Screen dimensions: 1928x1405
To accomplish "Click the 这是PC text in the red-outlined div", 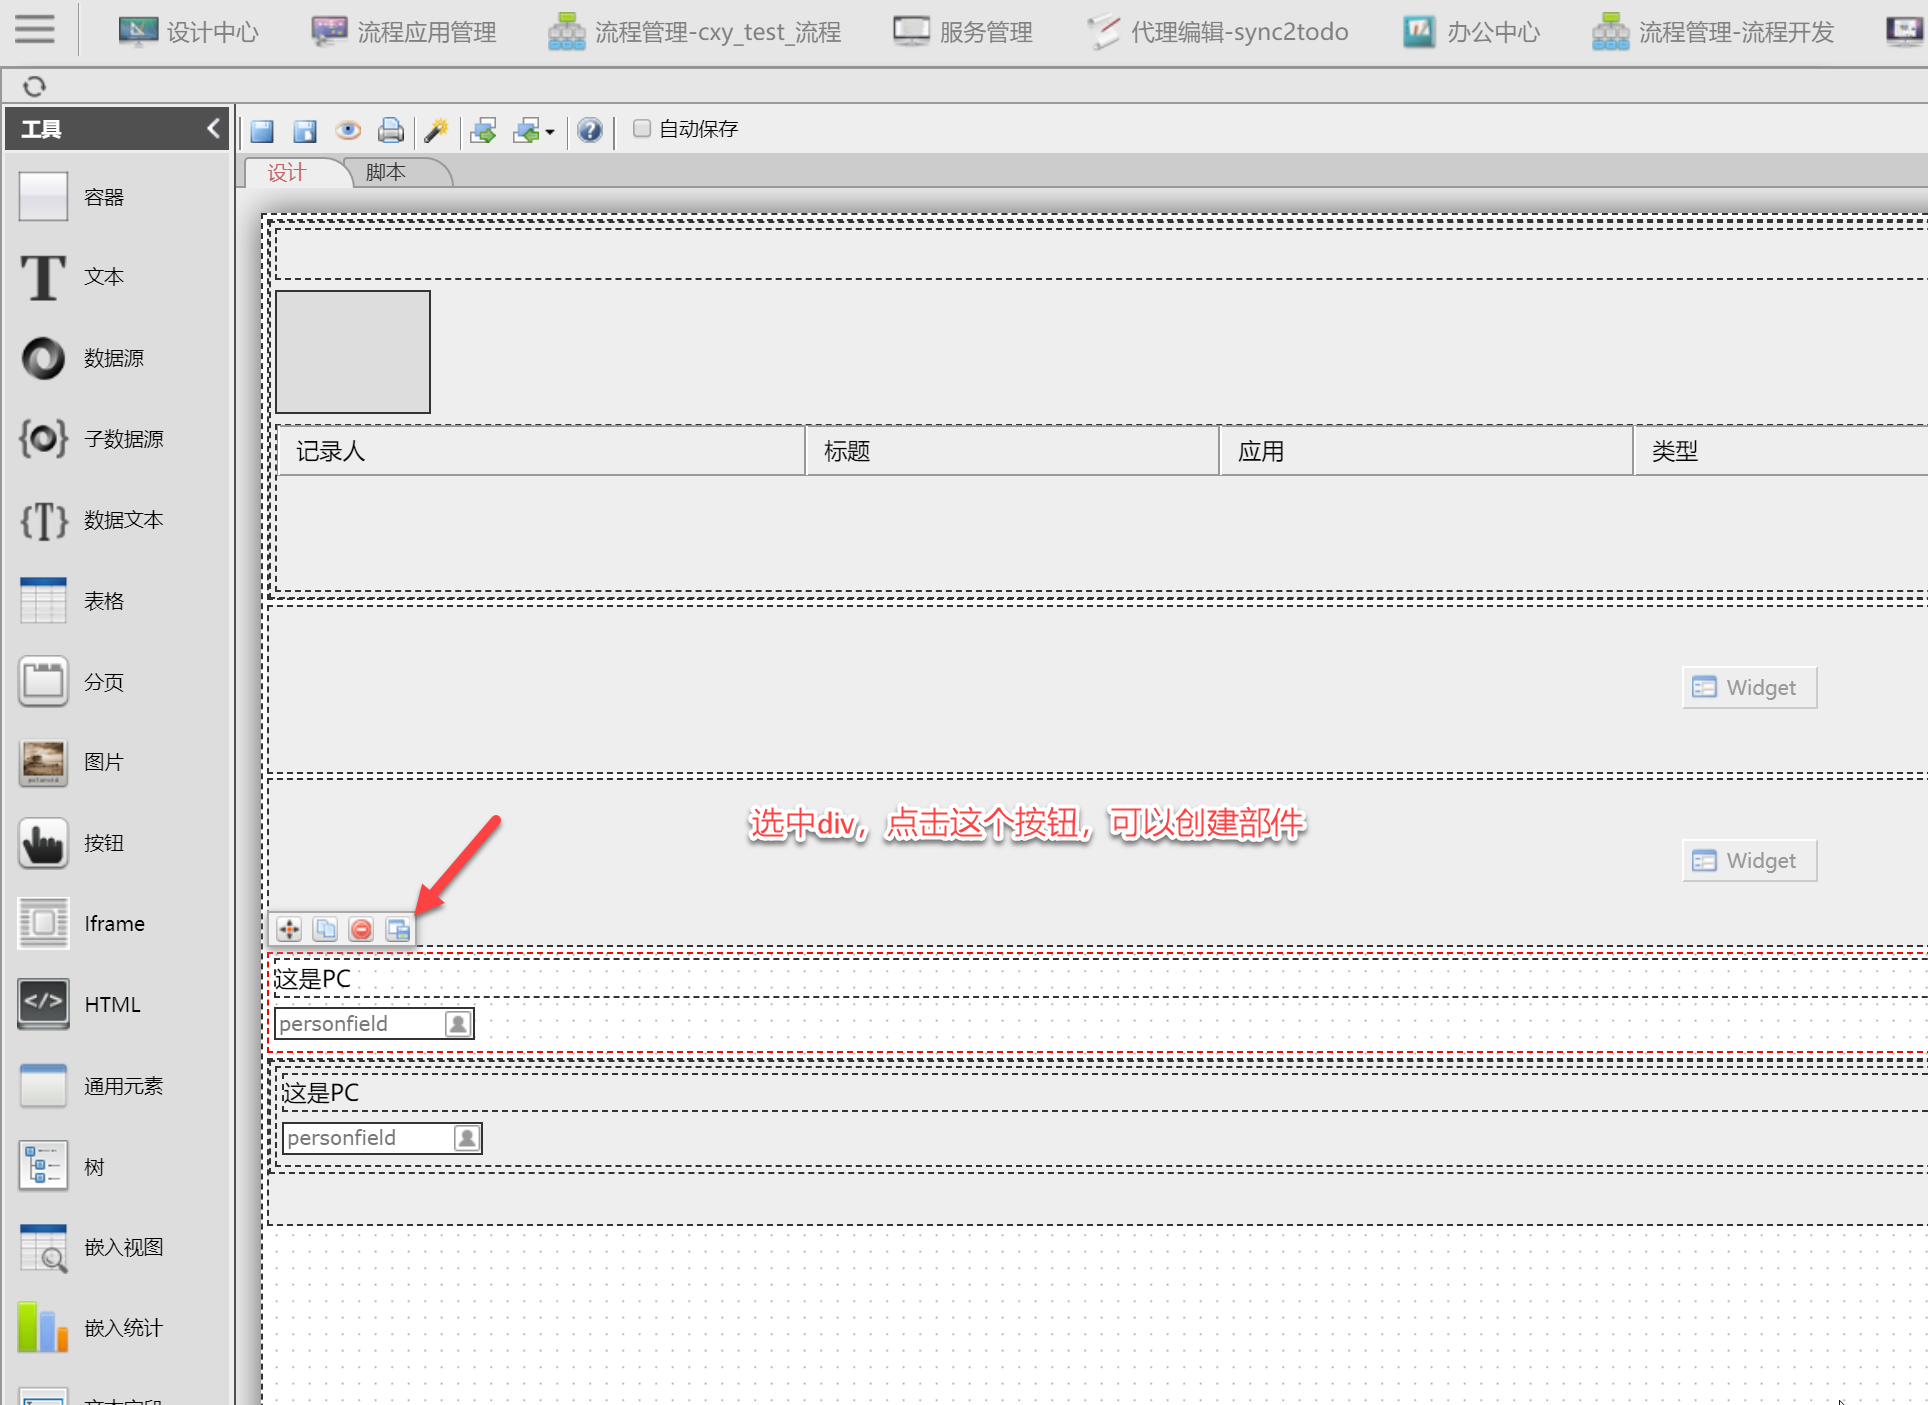I will click(313, 979).
